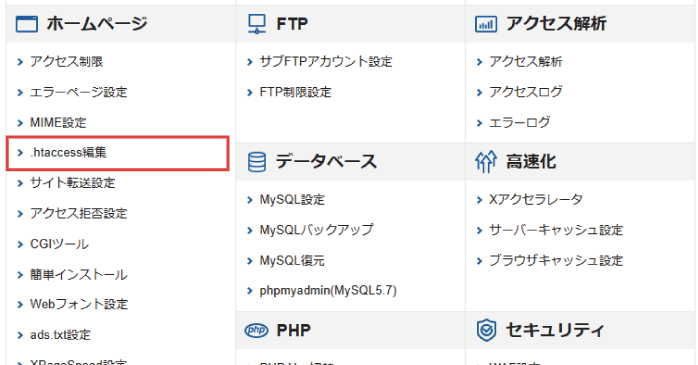Click the chevron beside CGIツール
Screen dimensions: 698x365
20,244
